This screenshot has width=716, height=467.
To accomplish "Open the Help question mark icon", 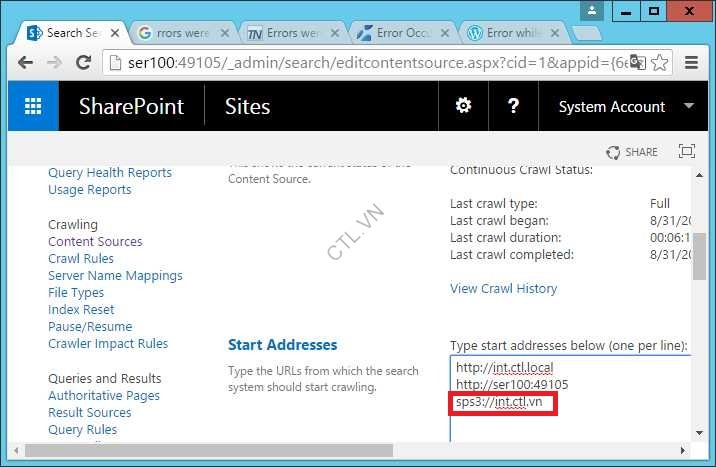I will [513, 106].
